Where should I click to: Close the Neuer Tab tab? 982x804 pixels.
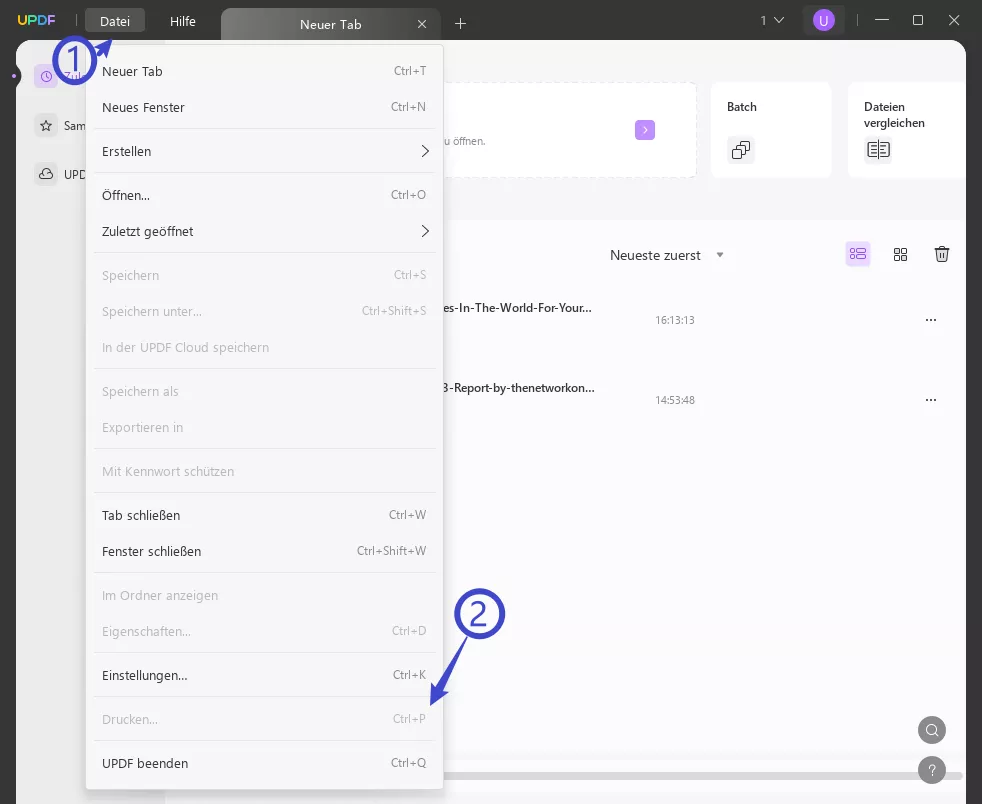click(421, 24)
